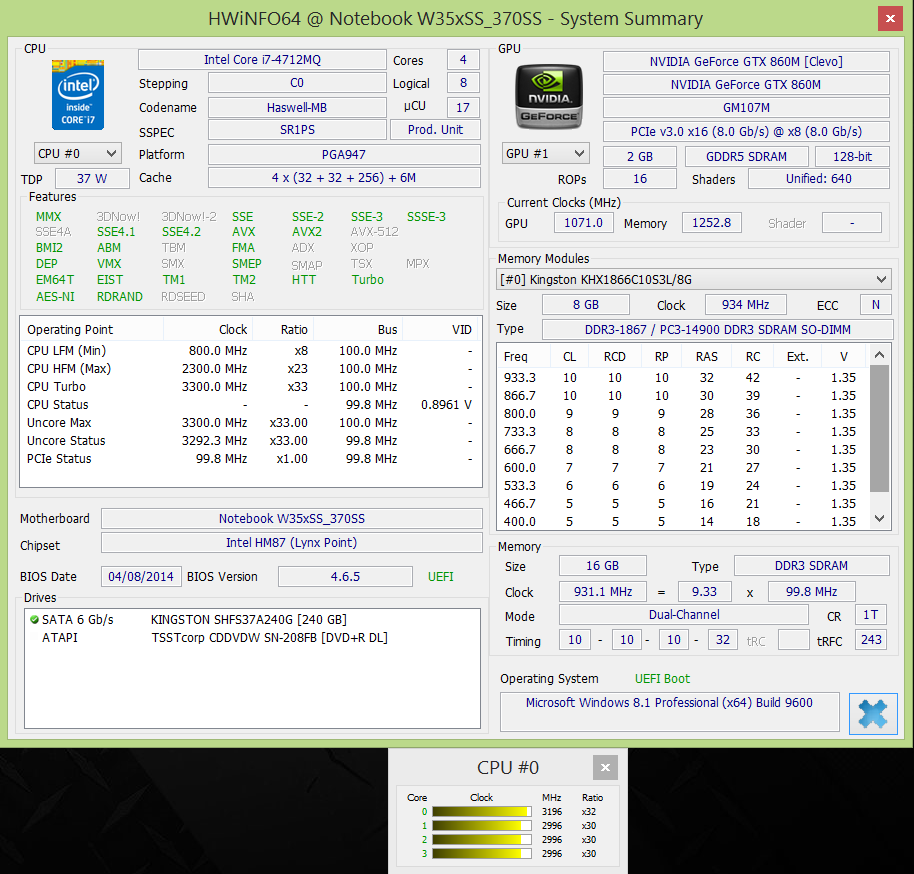Click the GM107M GPU codename field
The width and height of the screenshot is (914, 874).
[746, 108]
